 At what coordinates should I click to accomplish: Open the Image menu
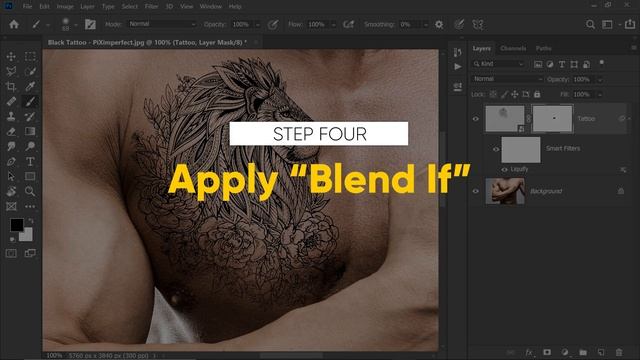pos(65,7)
